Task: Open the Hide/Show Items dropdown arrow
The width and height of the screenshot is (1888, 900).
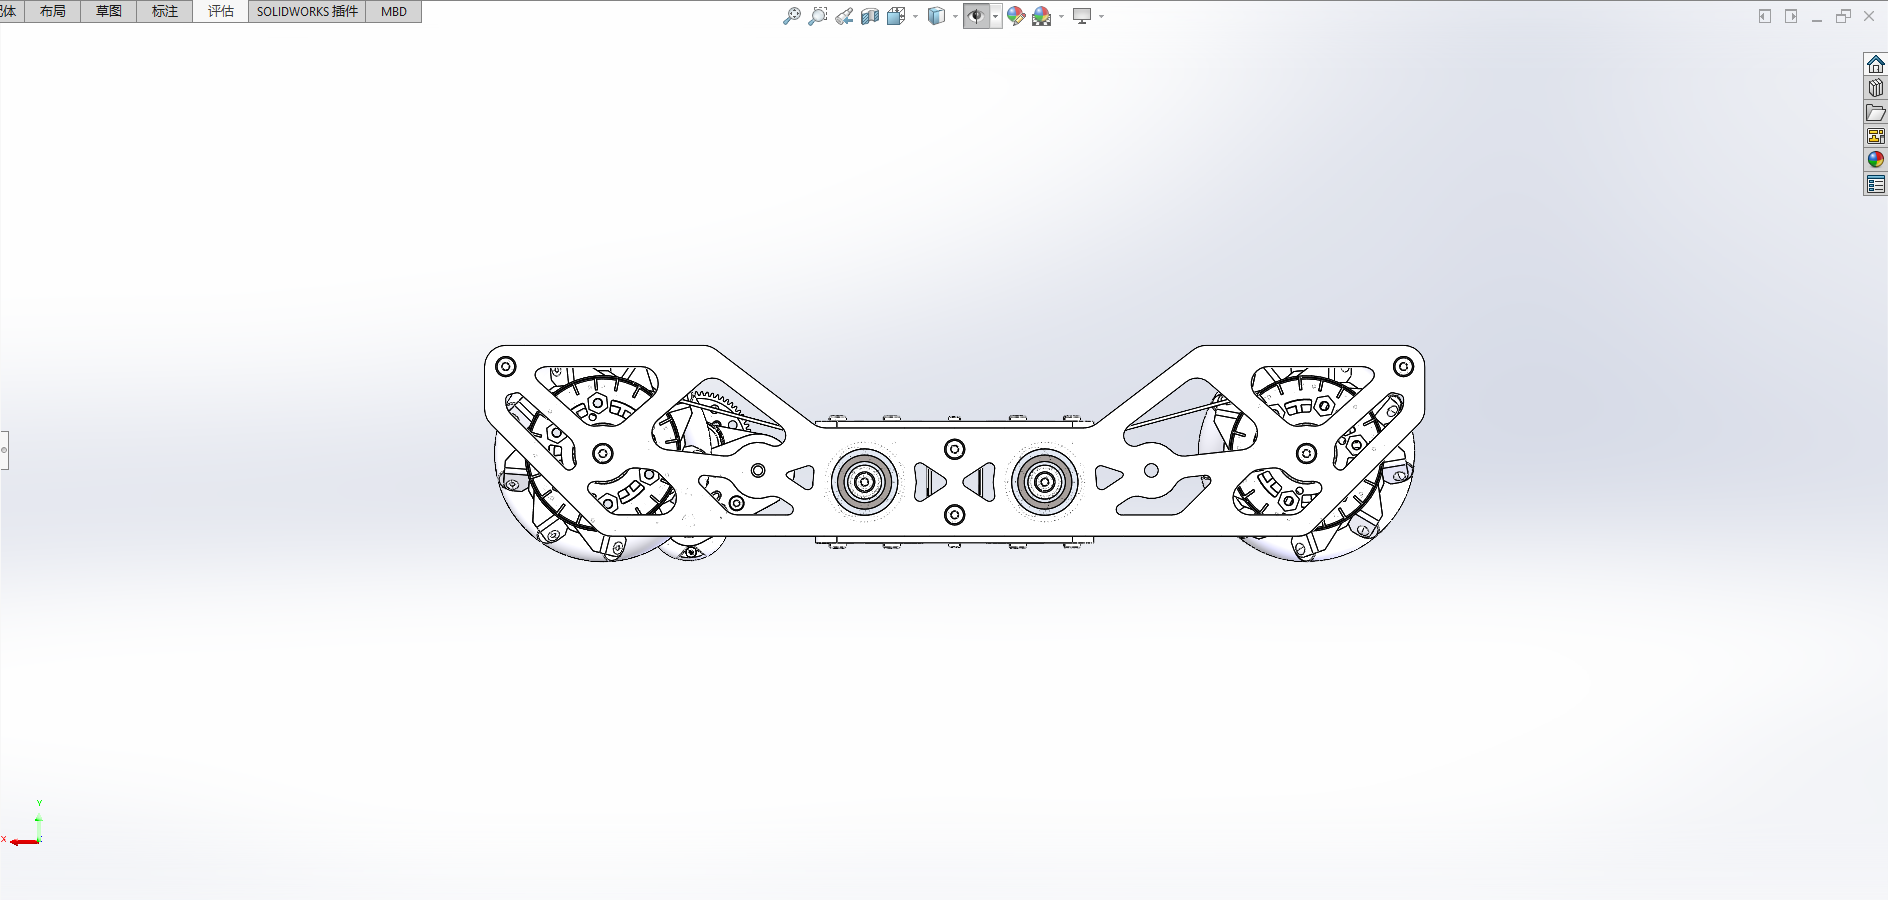Action: click(996, 16)
